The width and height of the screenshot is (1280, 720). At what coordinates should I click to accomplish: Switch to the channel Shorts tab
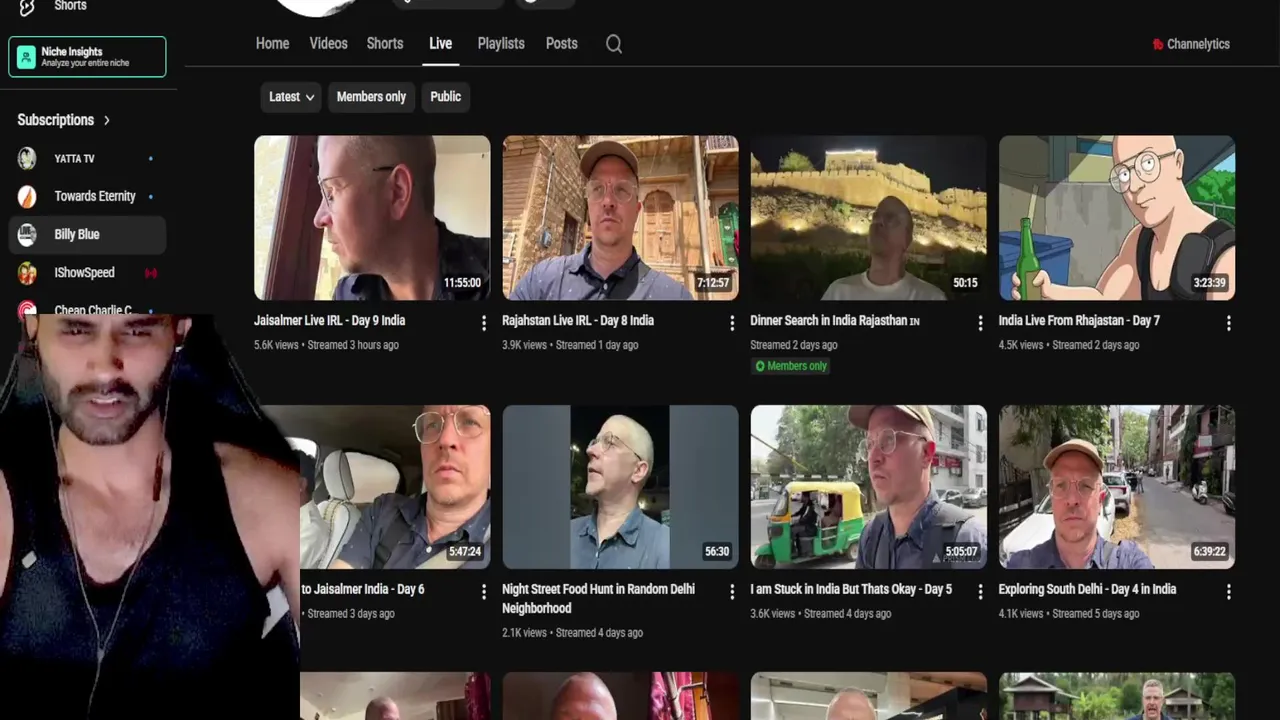[x=385, y=44]
